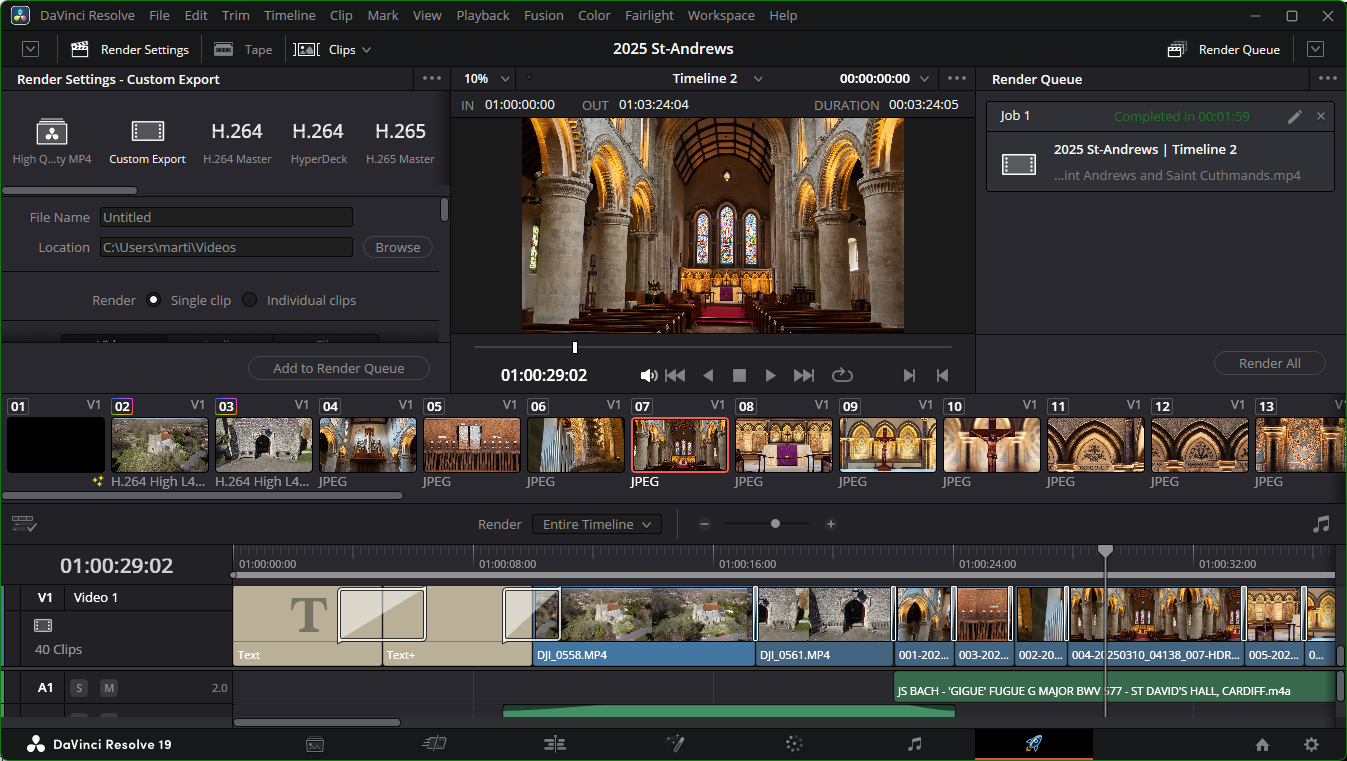Open the Fairlight page music icon

click(x=914, y=744)
